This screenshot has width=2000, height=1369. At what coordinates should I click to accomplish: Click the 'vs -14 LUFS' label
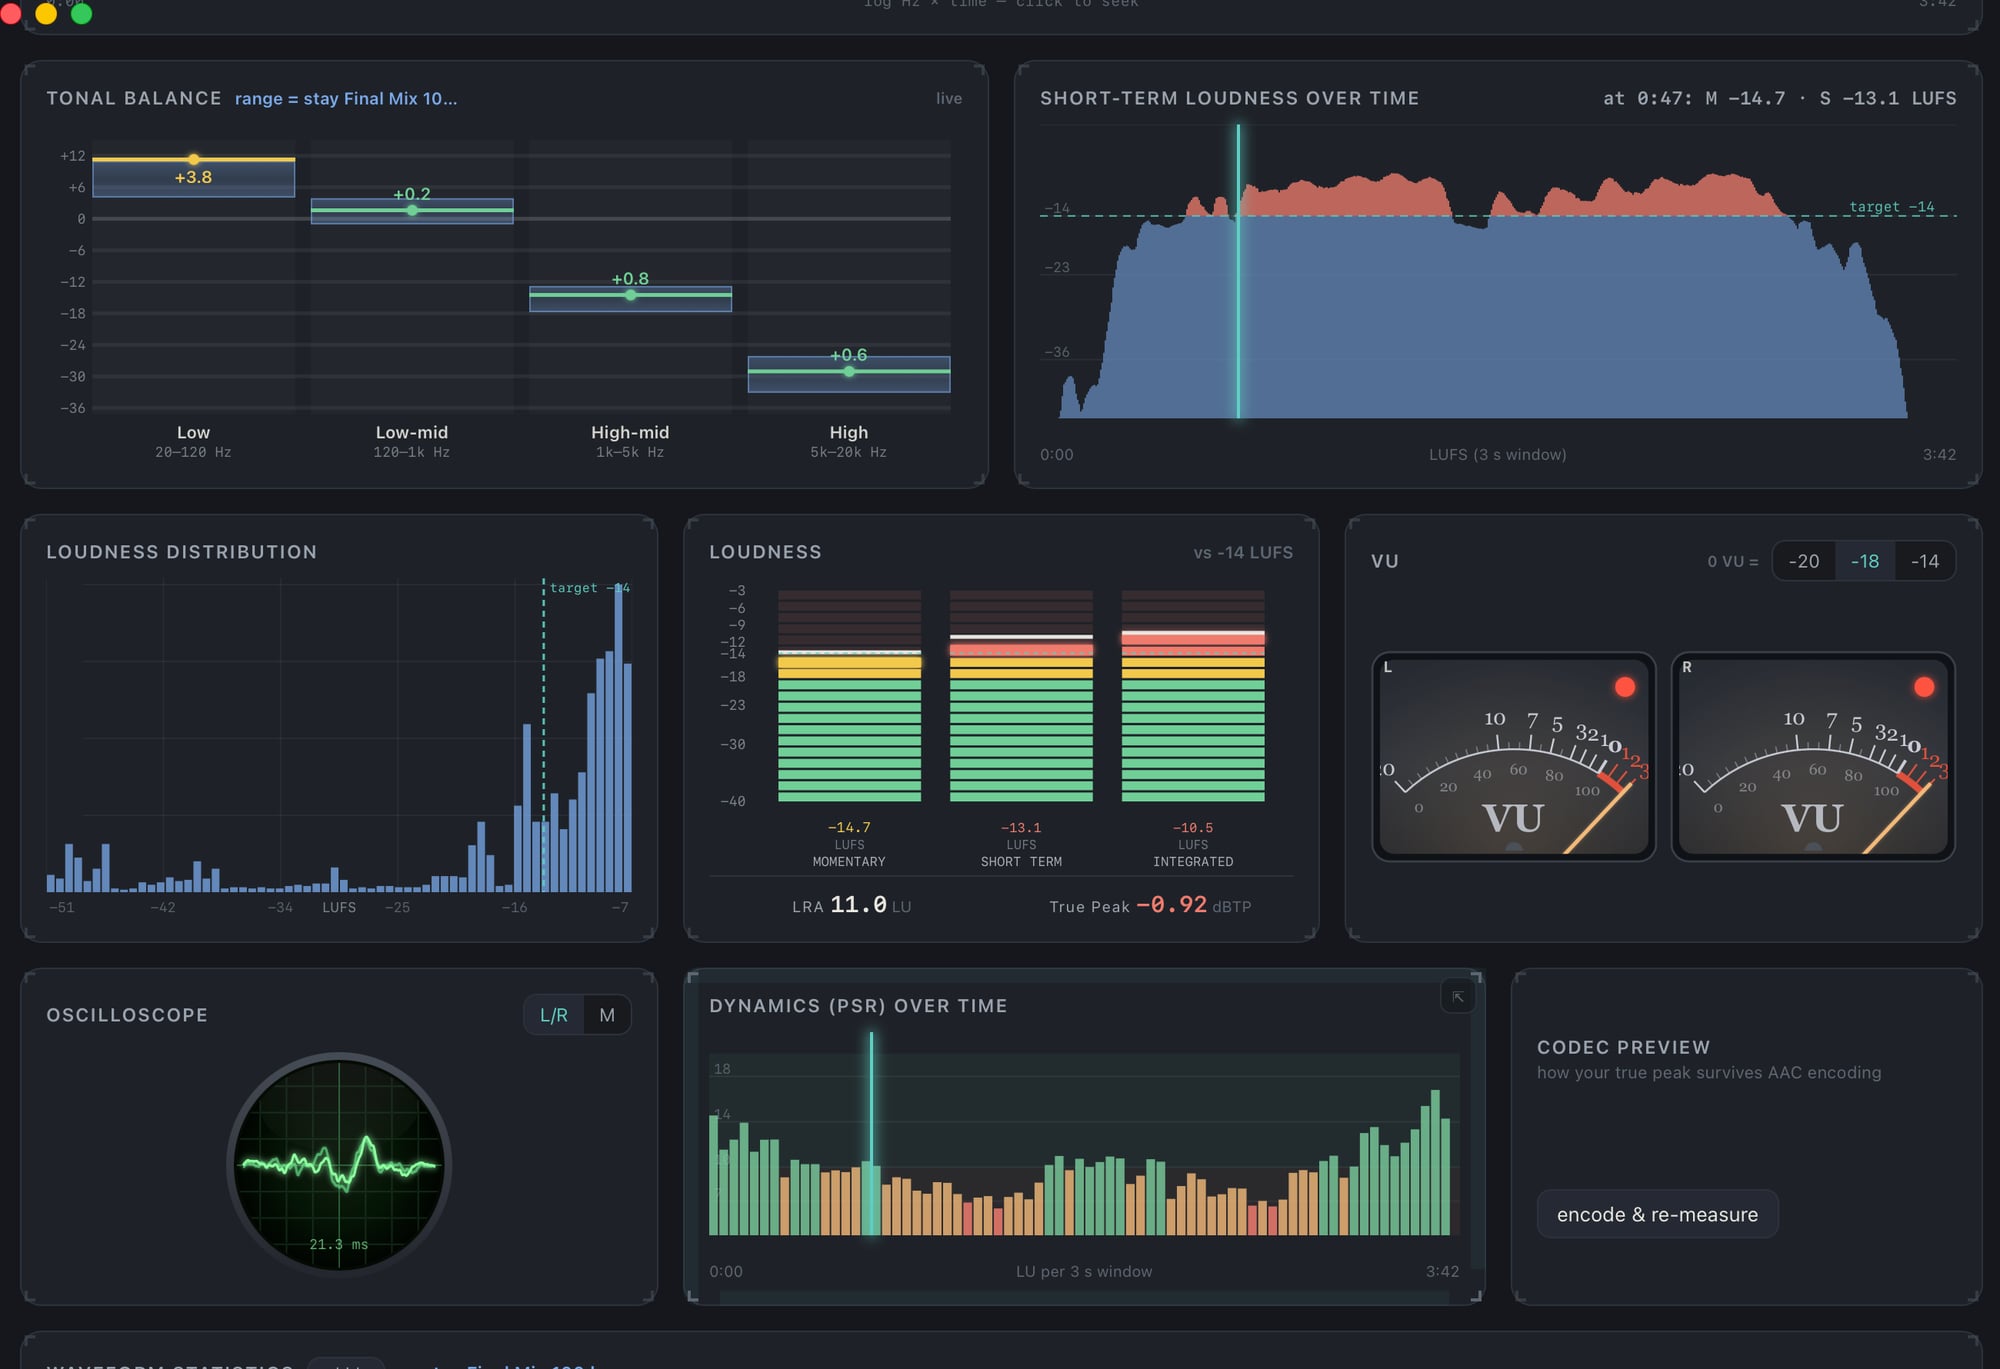coord(1243,553)
